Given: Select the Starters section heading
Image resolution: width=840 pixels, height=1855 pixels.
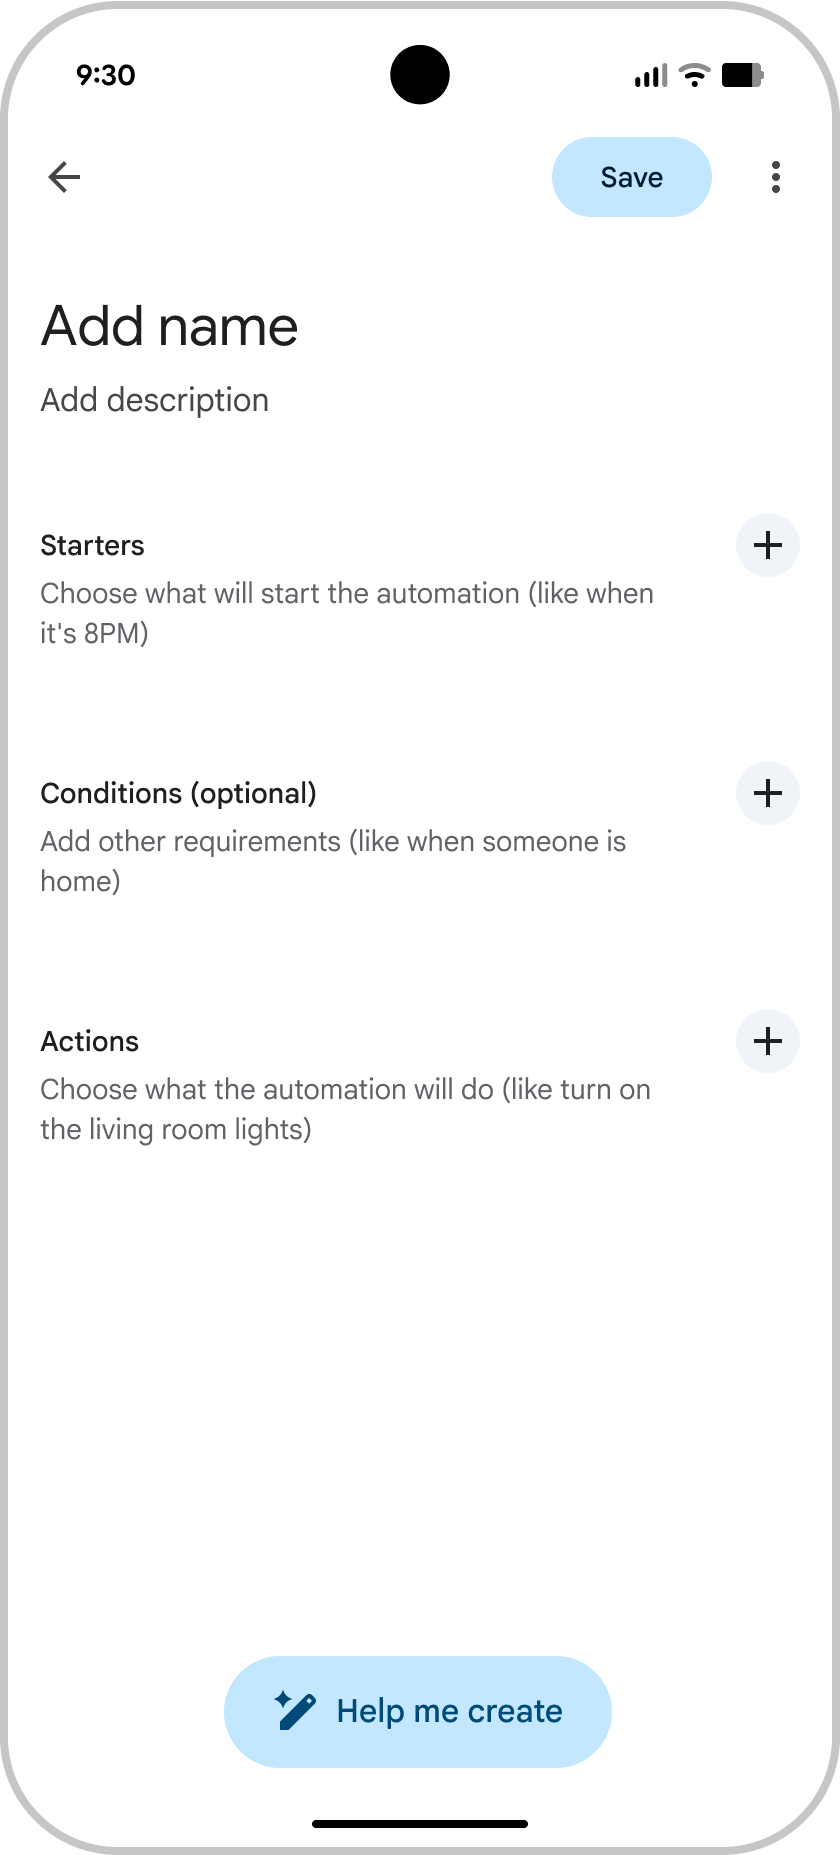Looking at the screenshot, I should tap(92, 545).
